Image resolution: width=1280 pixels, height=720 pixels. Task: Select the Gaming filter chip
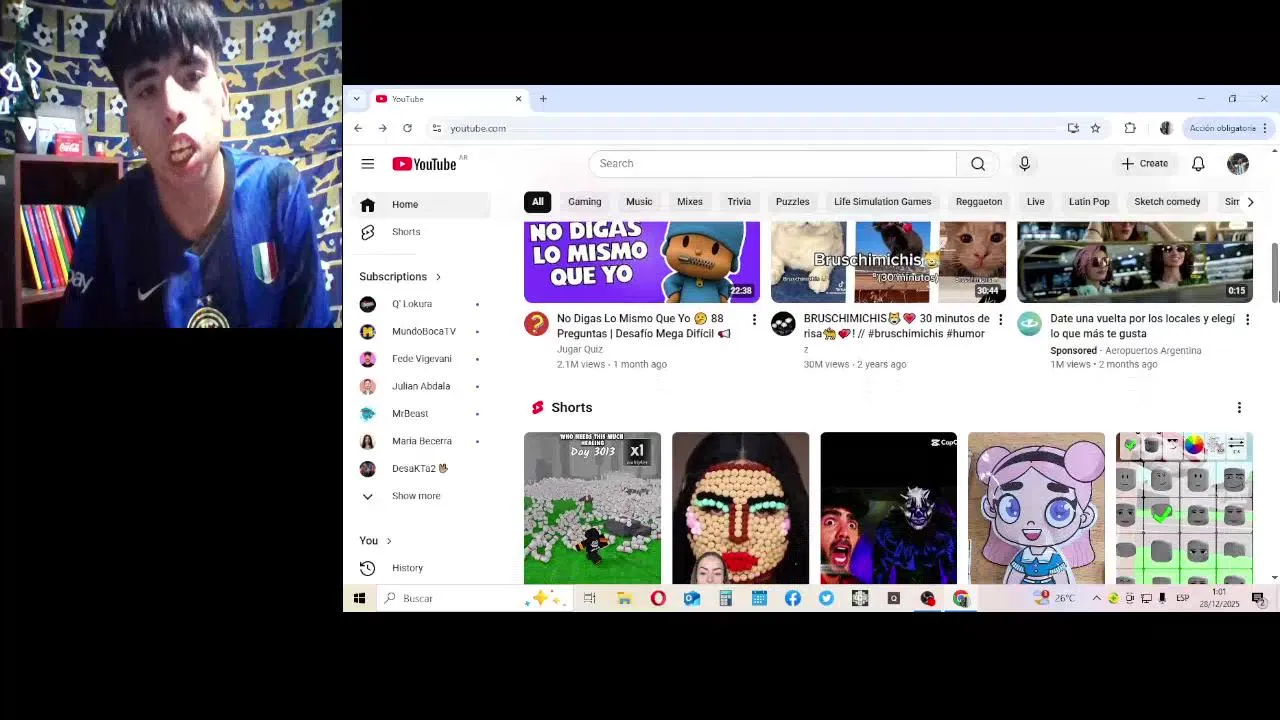pos(585,202)
